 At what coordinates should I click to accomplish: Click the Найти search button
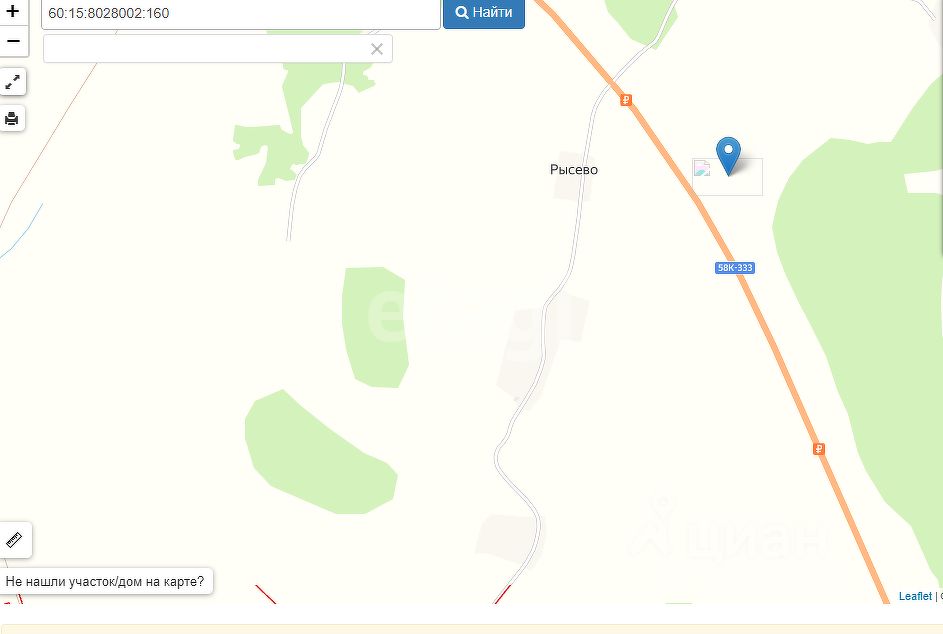pos(484,13)
